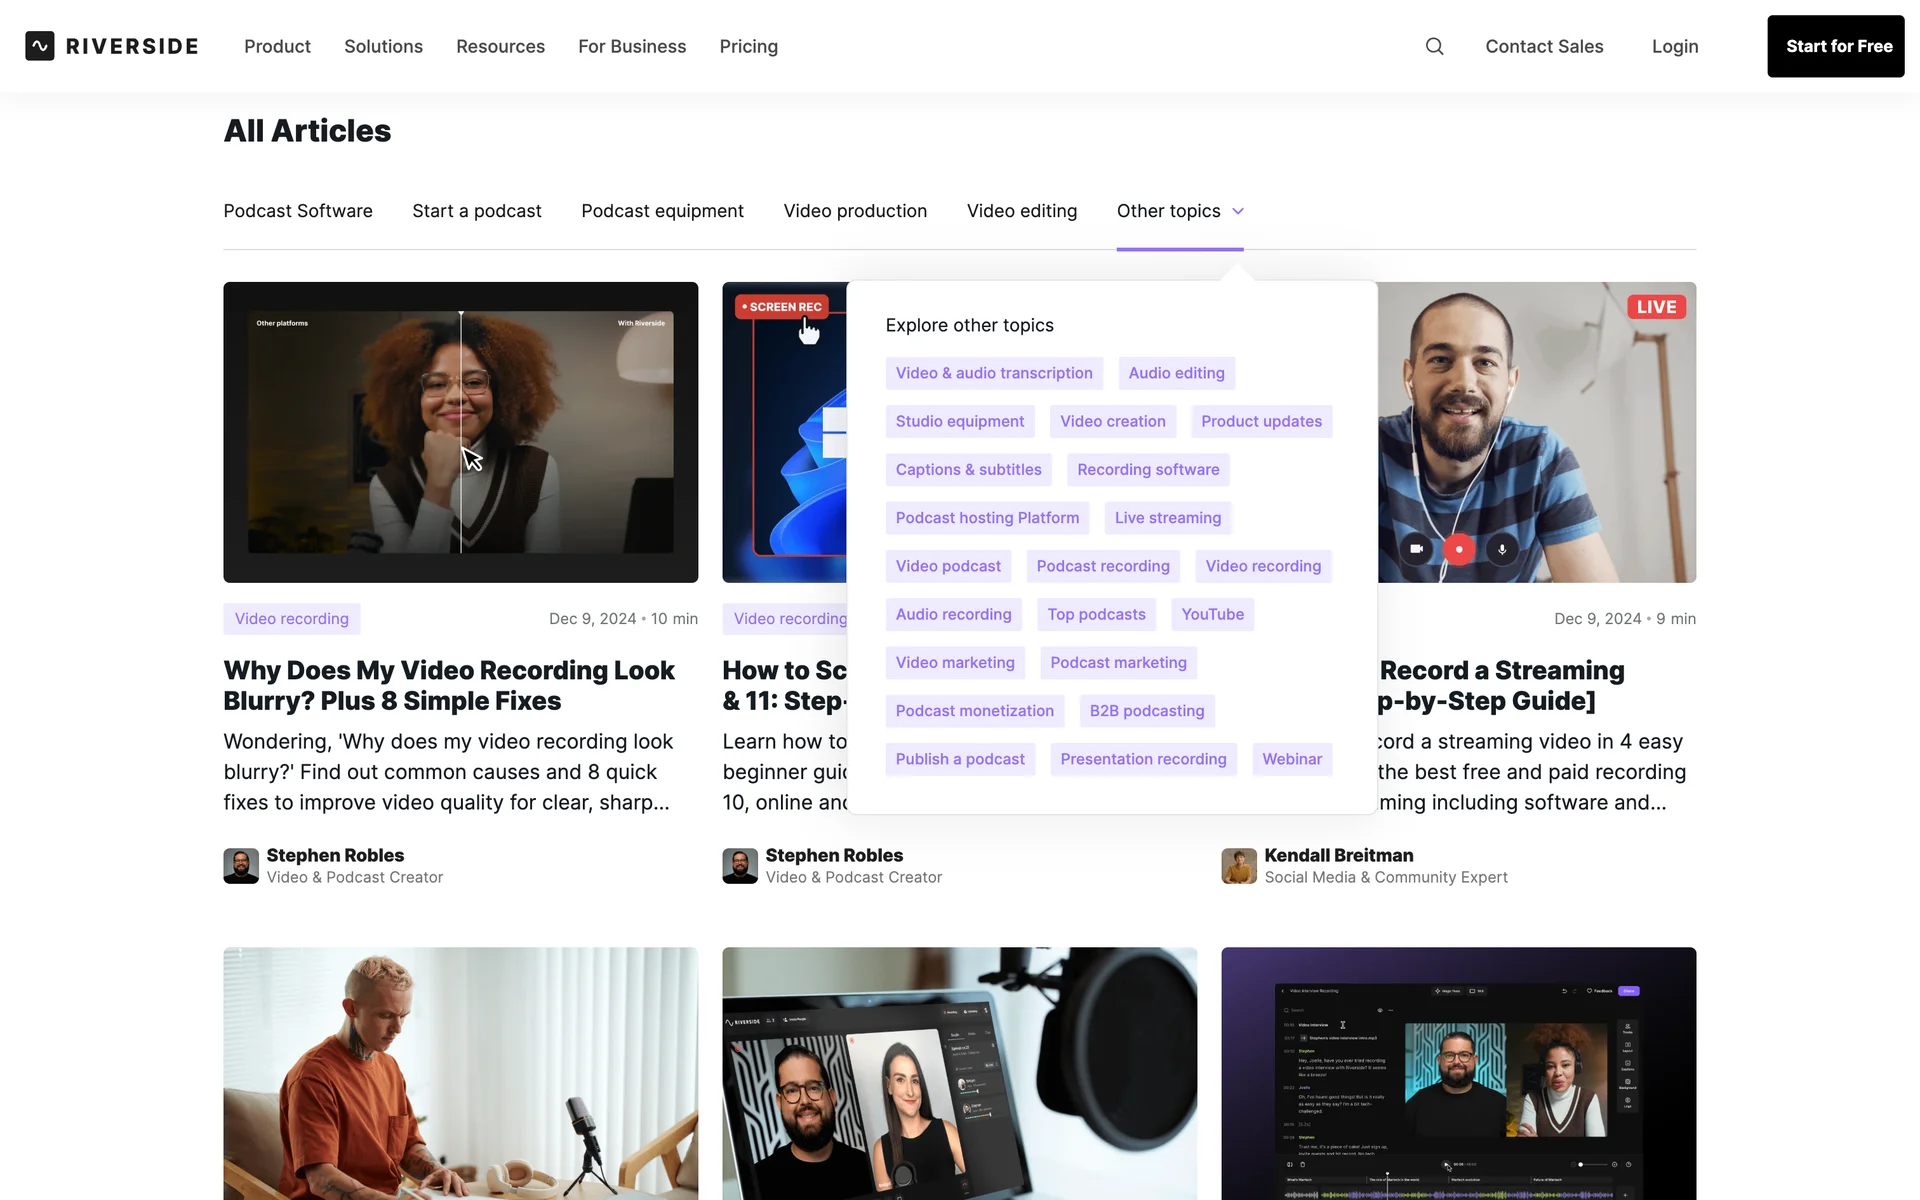This screenshot has height=1200, width=1920.
Task: Click the microphone icon in streaming thumbnail
Action: (1502, 549)
